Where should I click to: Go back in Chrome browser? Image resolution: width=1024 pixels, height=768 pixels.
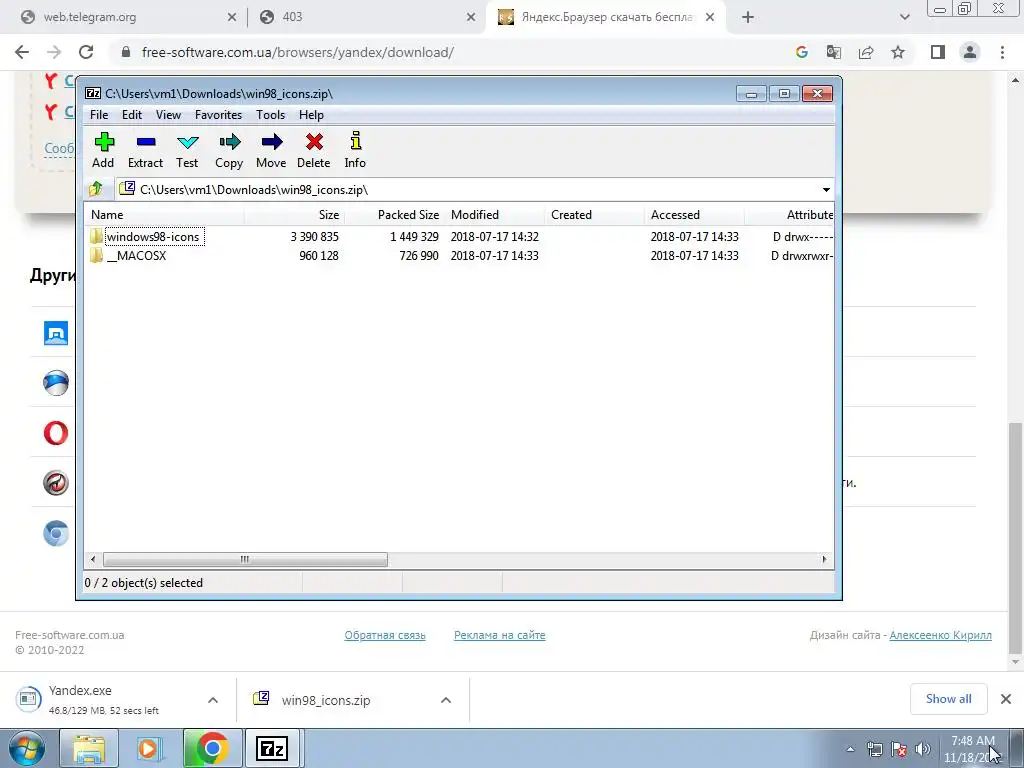pos(22,52)
